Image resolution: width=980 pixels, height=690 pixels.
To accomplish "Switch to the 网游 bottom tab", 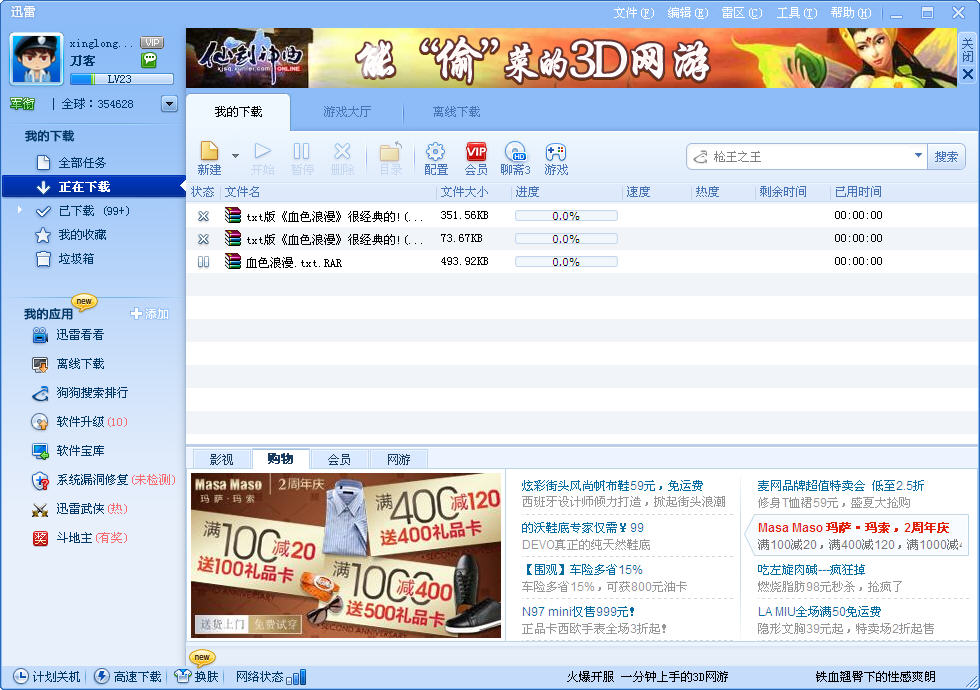I will click(x=398, y=459).
